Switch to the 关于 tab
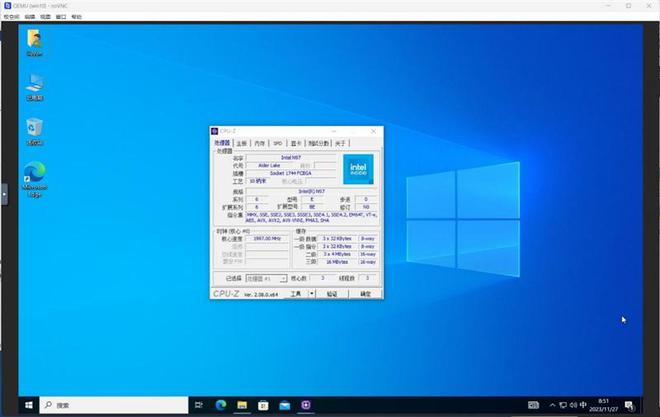 click(341, 143)
